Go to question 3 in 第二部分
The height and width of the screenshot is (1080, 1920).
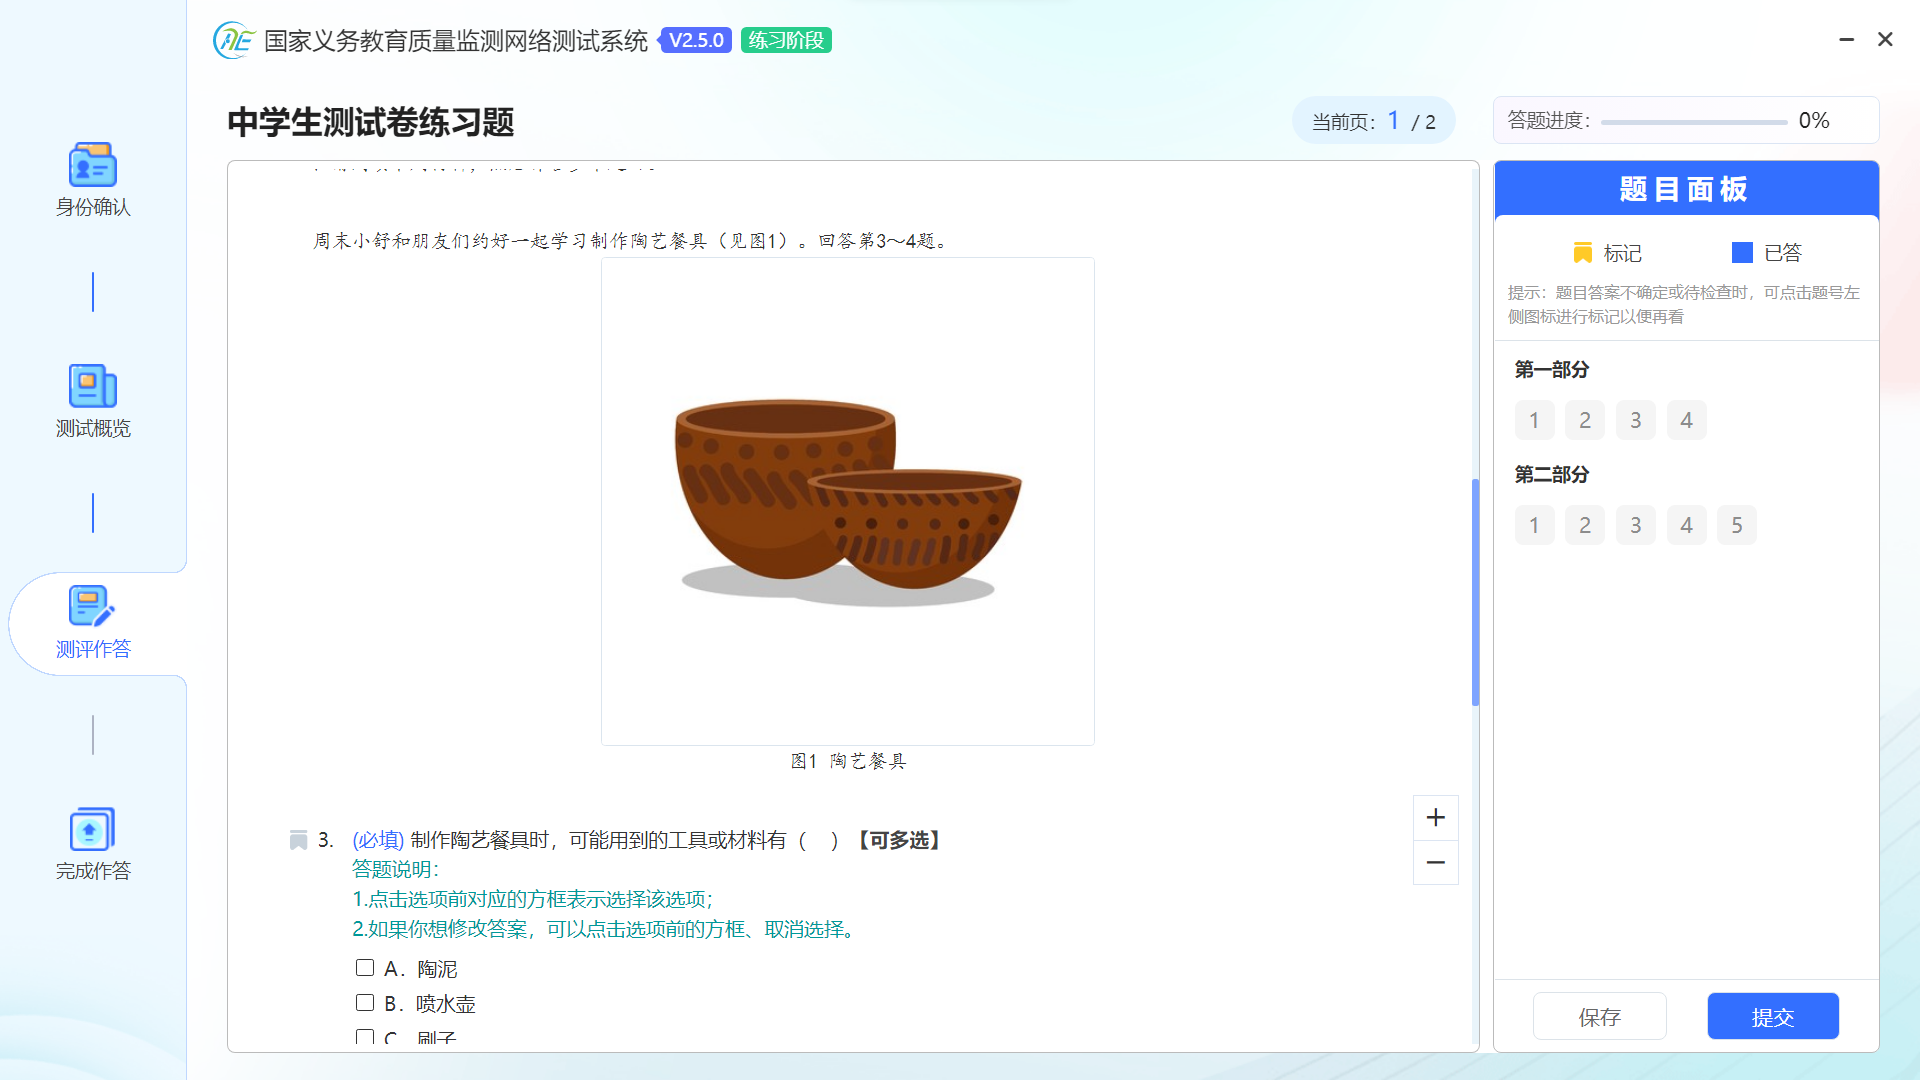[1635, 526]
